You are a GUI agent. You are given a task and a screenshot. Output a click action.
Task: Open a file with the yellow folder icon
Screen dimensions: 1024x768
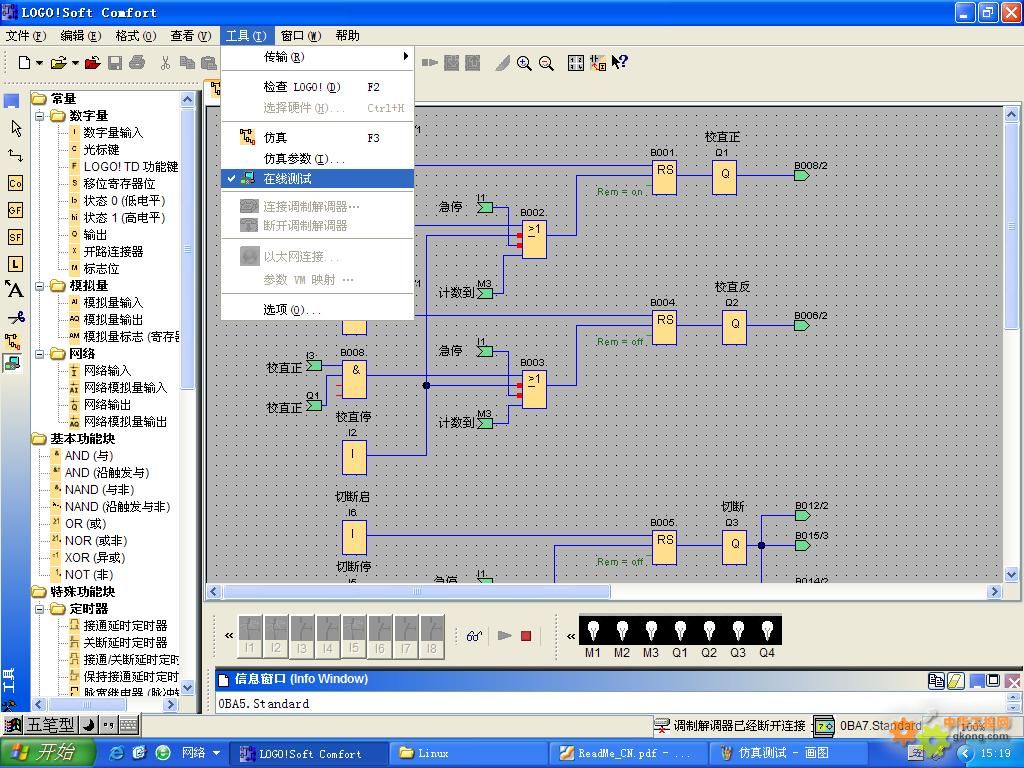pos(59,63)
